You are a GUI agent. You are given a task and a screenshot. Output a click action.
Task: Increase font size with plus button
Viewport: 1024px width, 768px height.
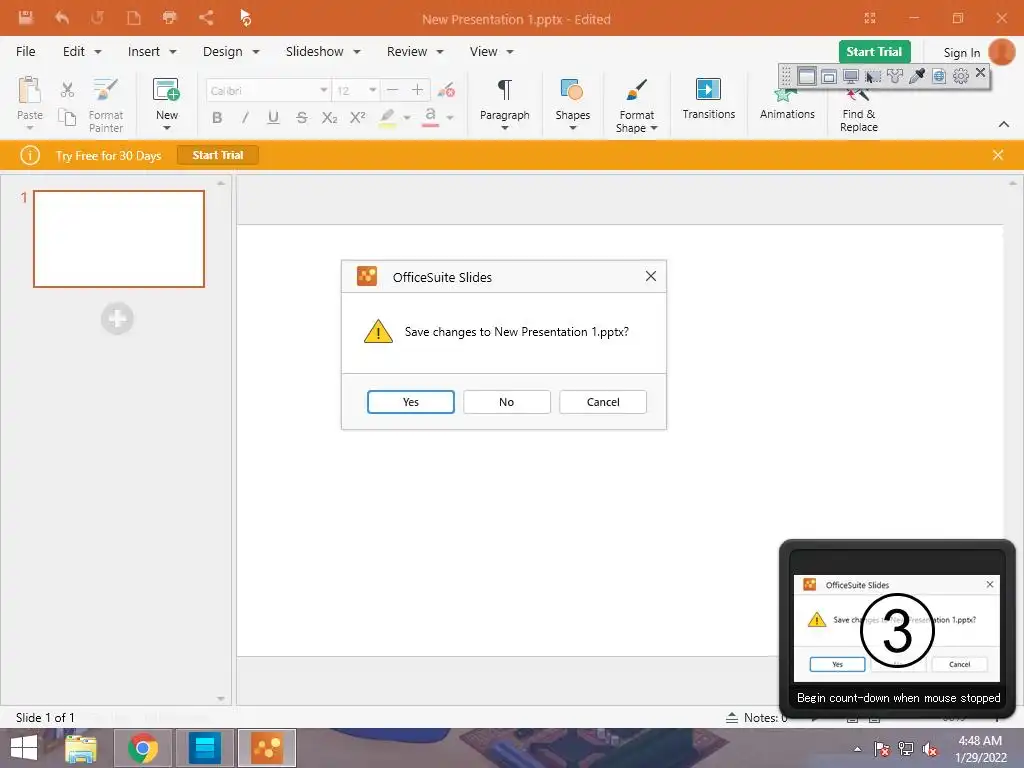(x=417, y=90)
